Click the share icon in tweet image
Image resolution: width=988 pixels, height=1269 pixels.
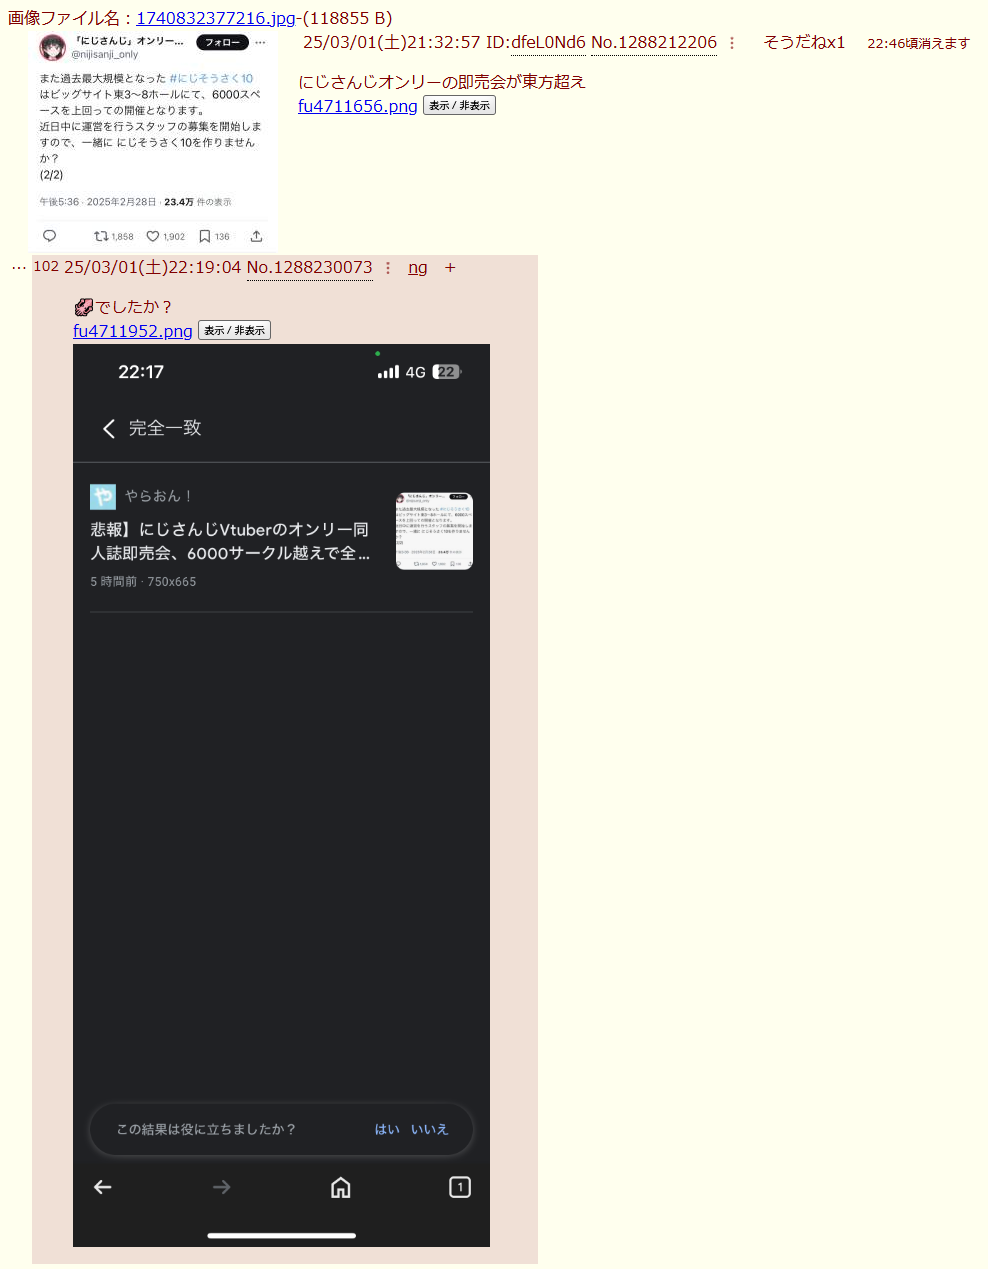click(256, 237)
